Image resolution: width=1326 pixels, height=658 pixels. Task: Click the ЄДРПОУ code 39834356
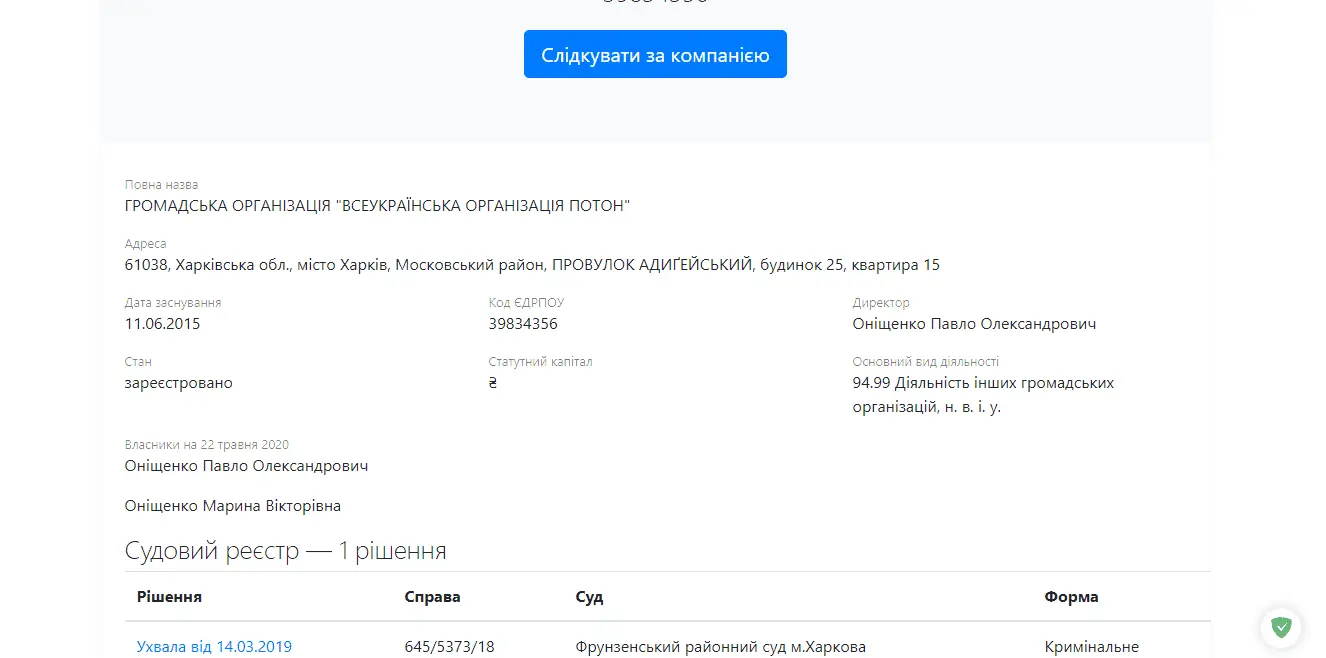[523, 324]
